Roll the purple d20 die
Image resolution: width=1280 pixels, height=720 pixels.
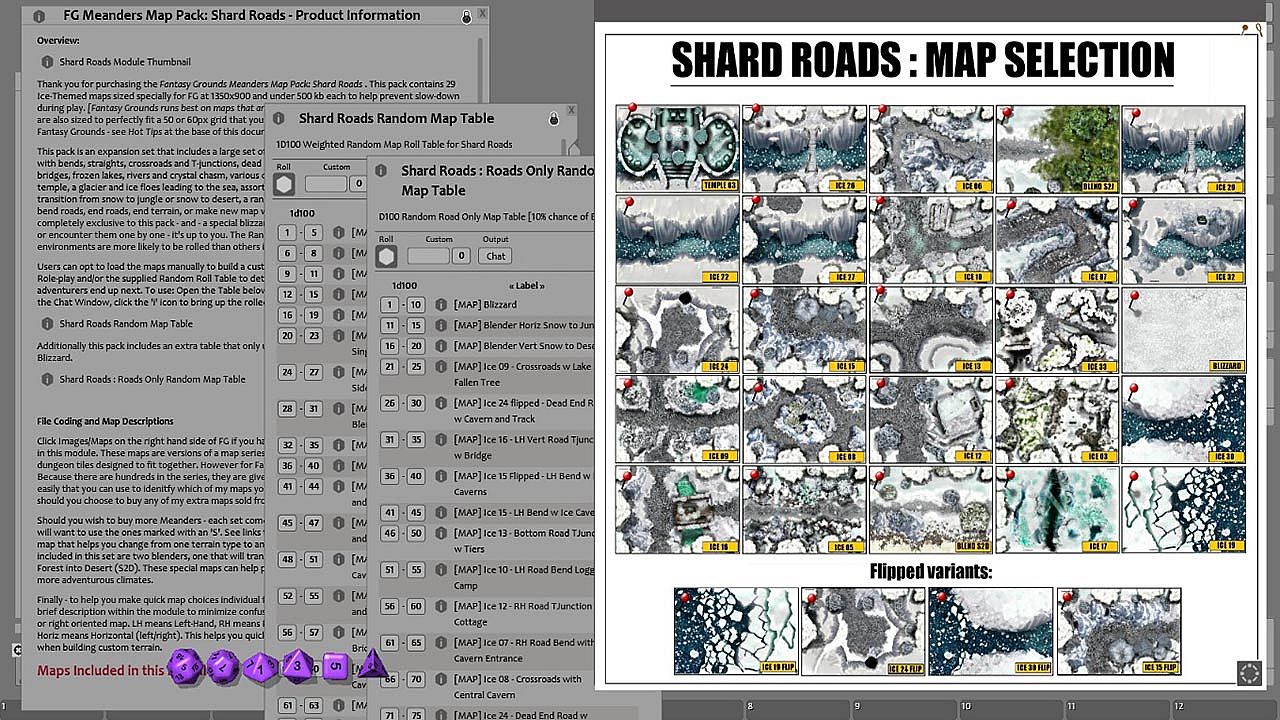(184, 665)
